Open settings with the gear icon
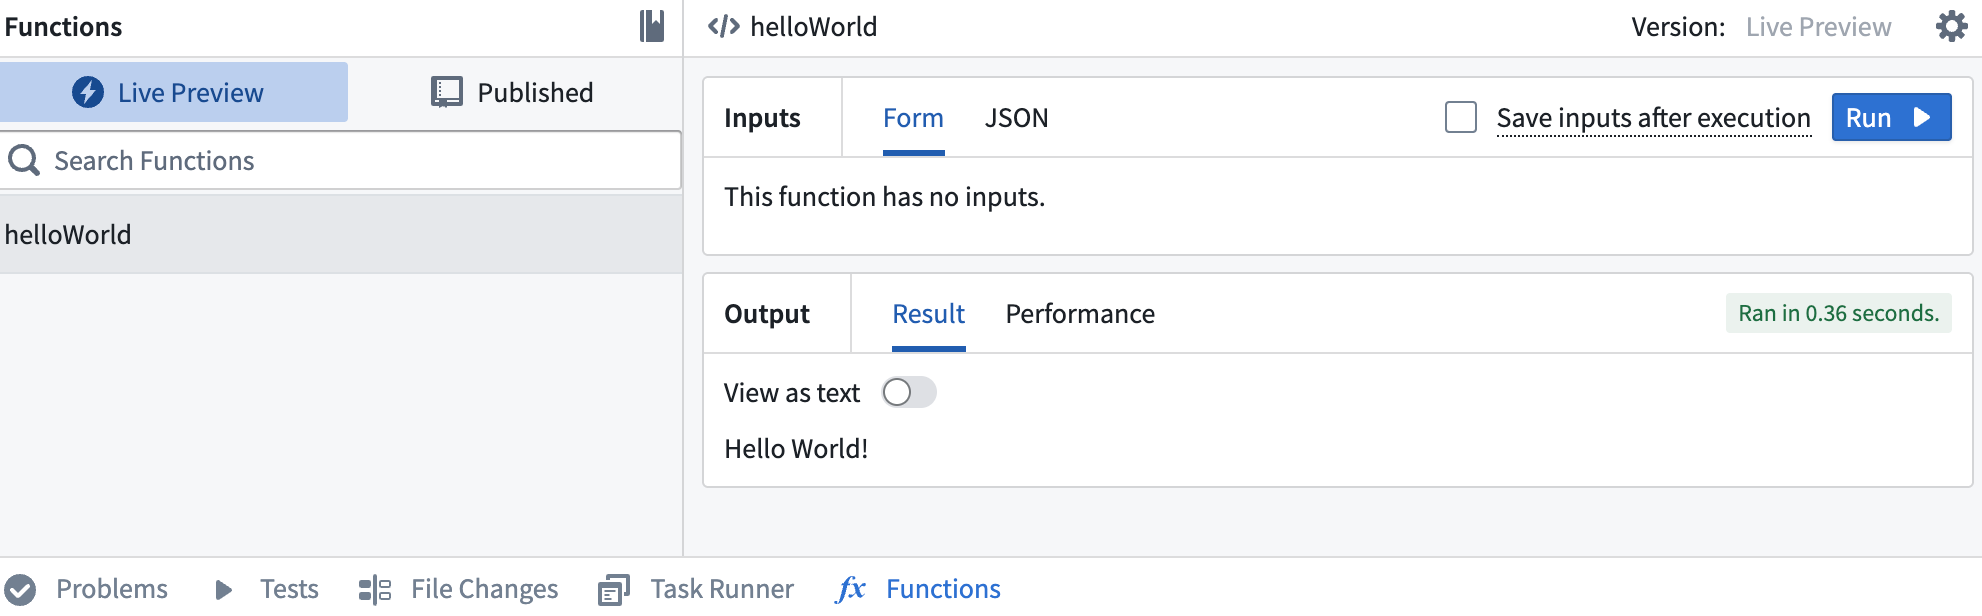 [x=1951, y=26]
